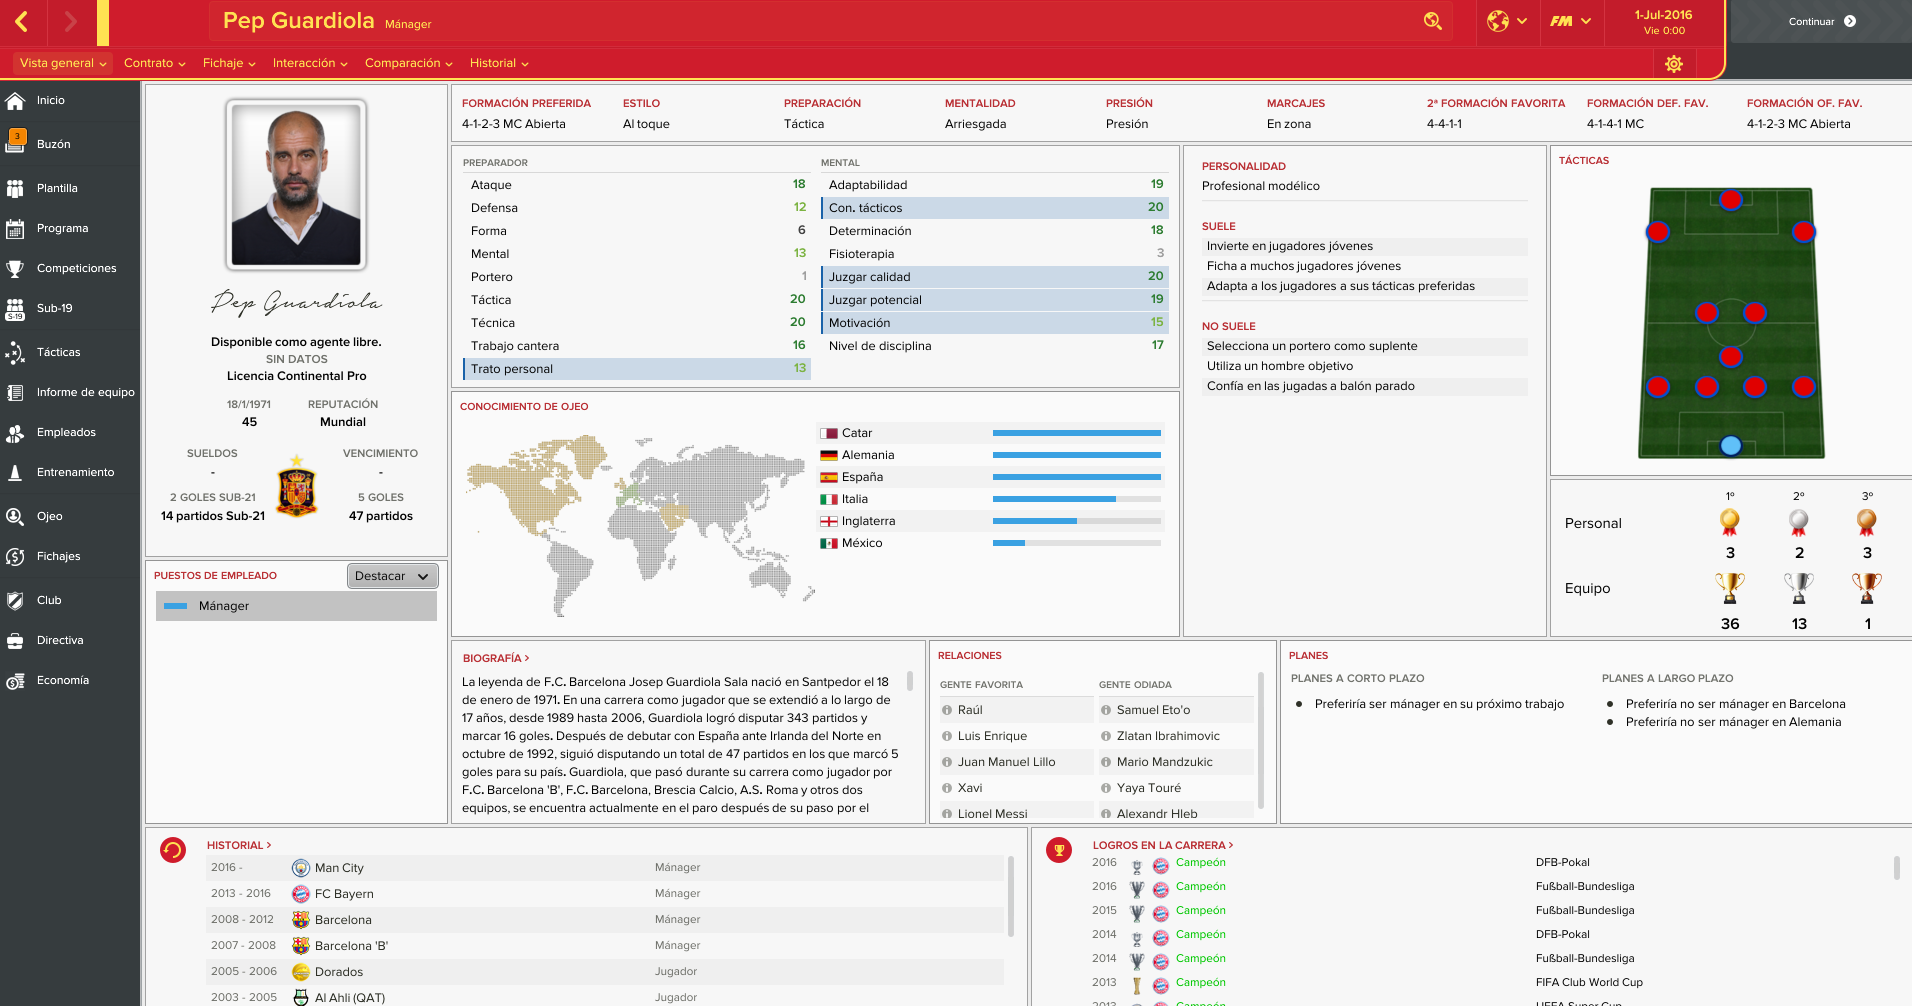The width and height of the screenshot is (1912, 1006).
Task: Click the Catar knowledge bar
Action: pos(1077,433)
